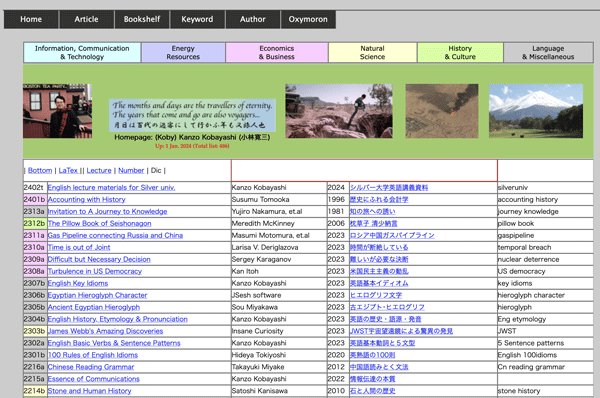Open Egyptian Hieroglyph Character link
This screenshot has height=398, width=600.
pos(97,295)
